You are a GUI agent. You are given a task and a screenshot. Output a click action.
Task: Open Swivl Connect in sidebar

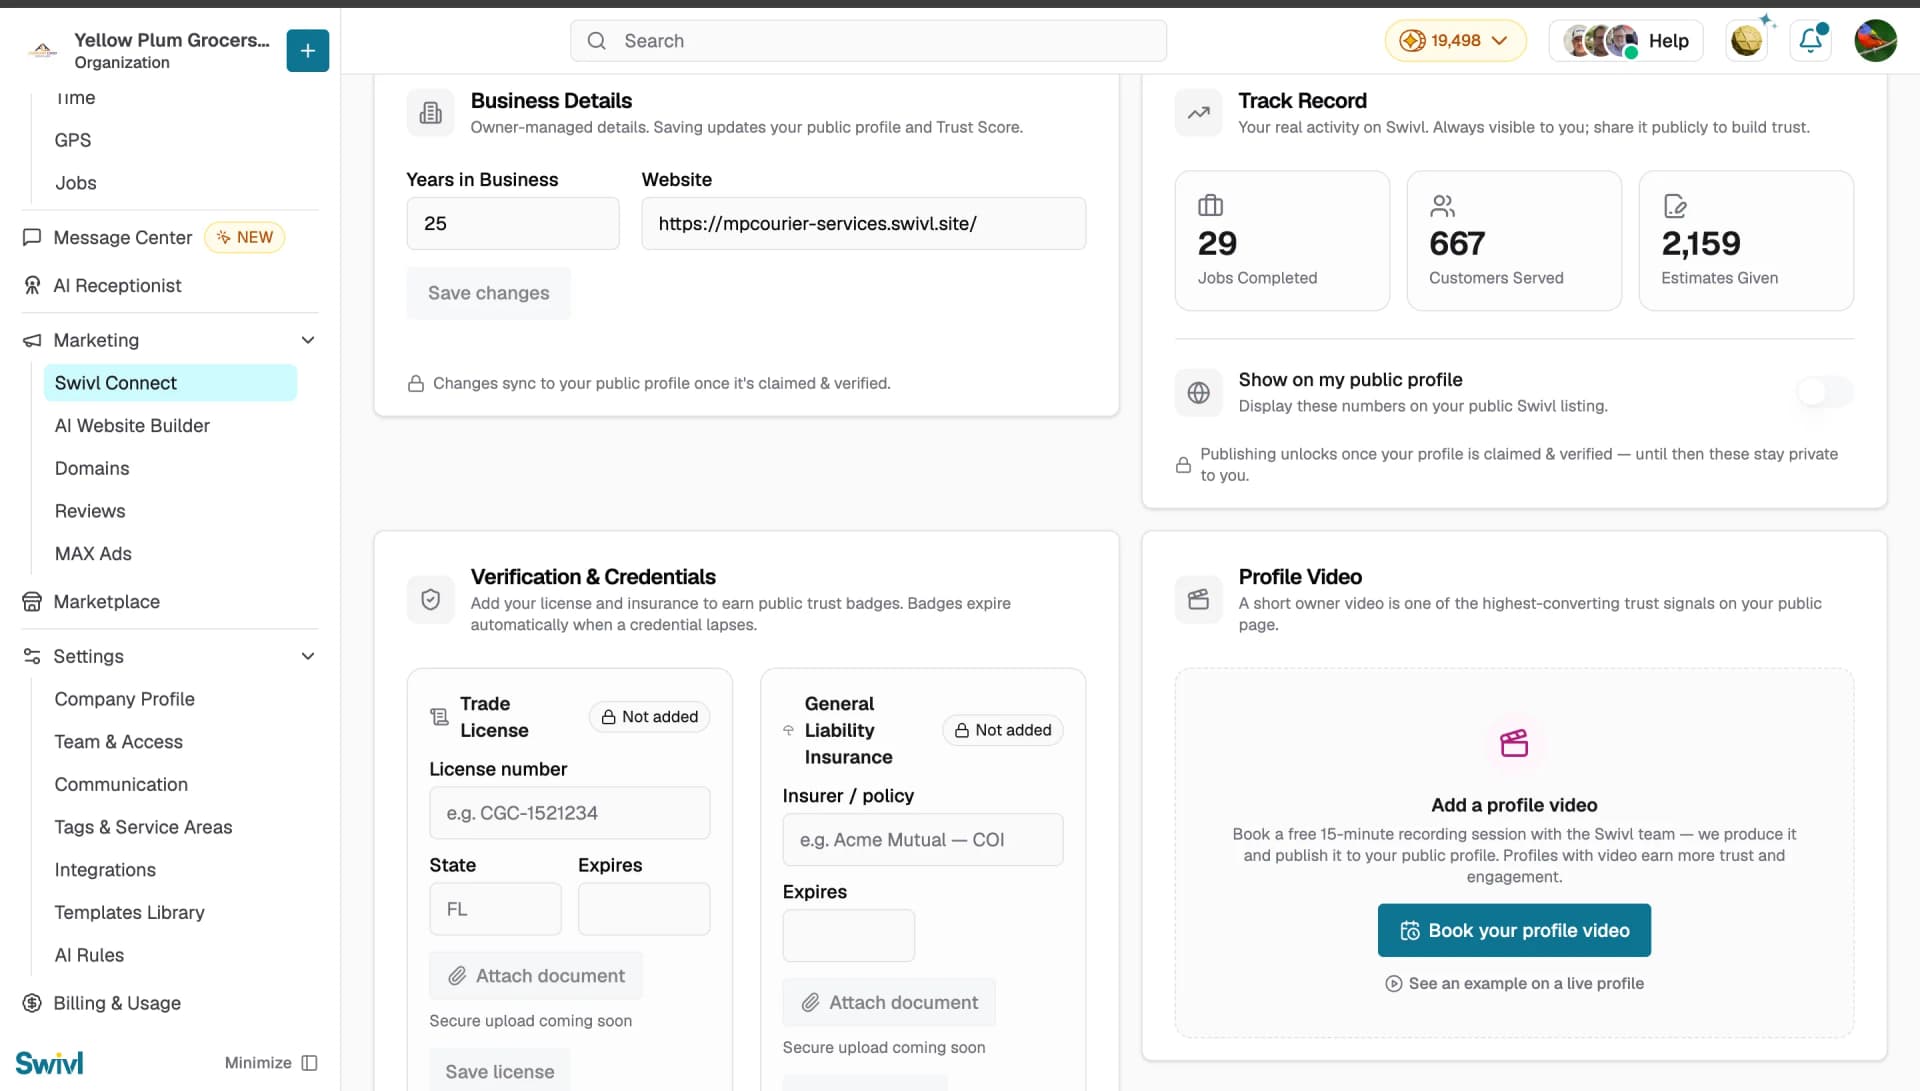[170, 383]
